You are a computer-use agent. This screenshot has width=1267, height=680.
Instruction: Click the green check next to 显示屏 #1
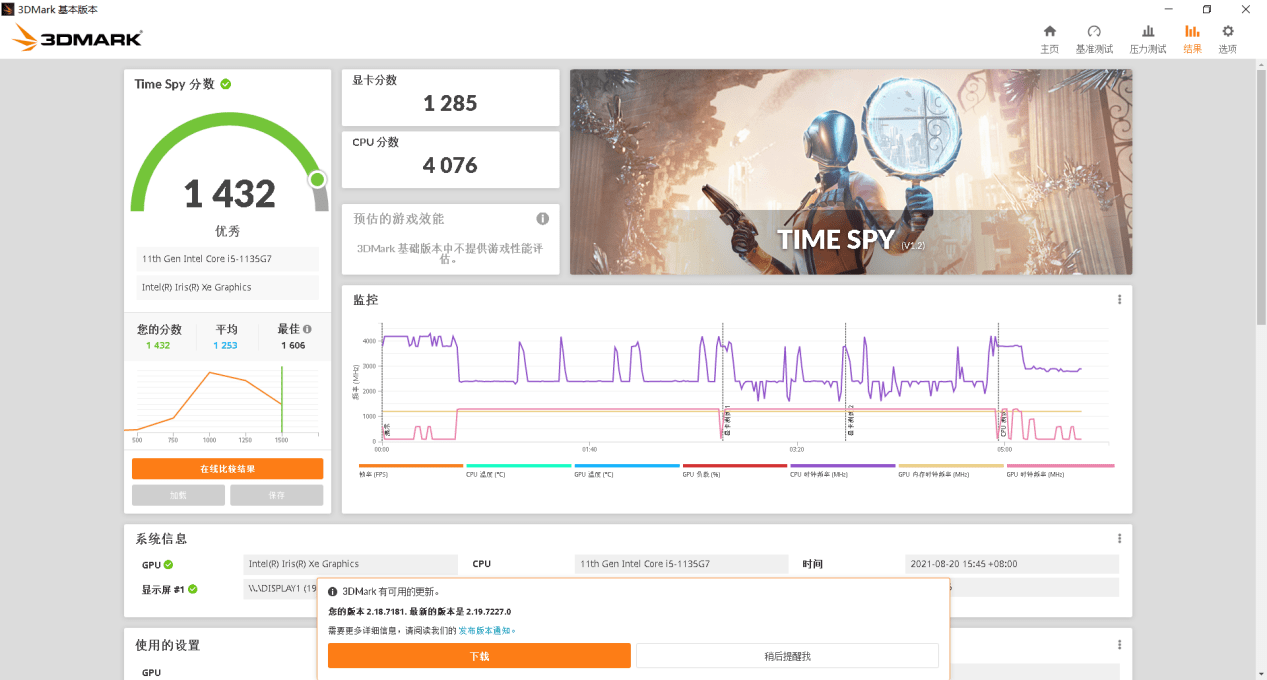(x=192, y=589)
